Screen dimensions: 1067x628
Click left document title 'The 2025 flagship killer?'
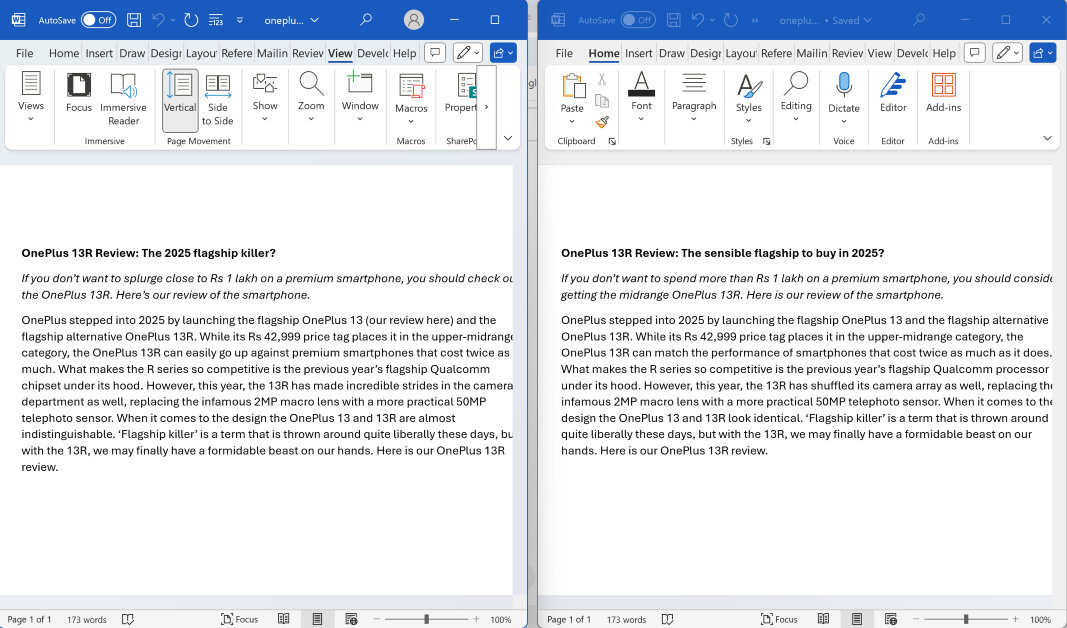pos(209,253)
